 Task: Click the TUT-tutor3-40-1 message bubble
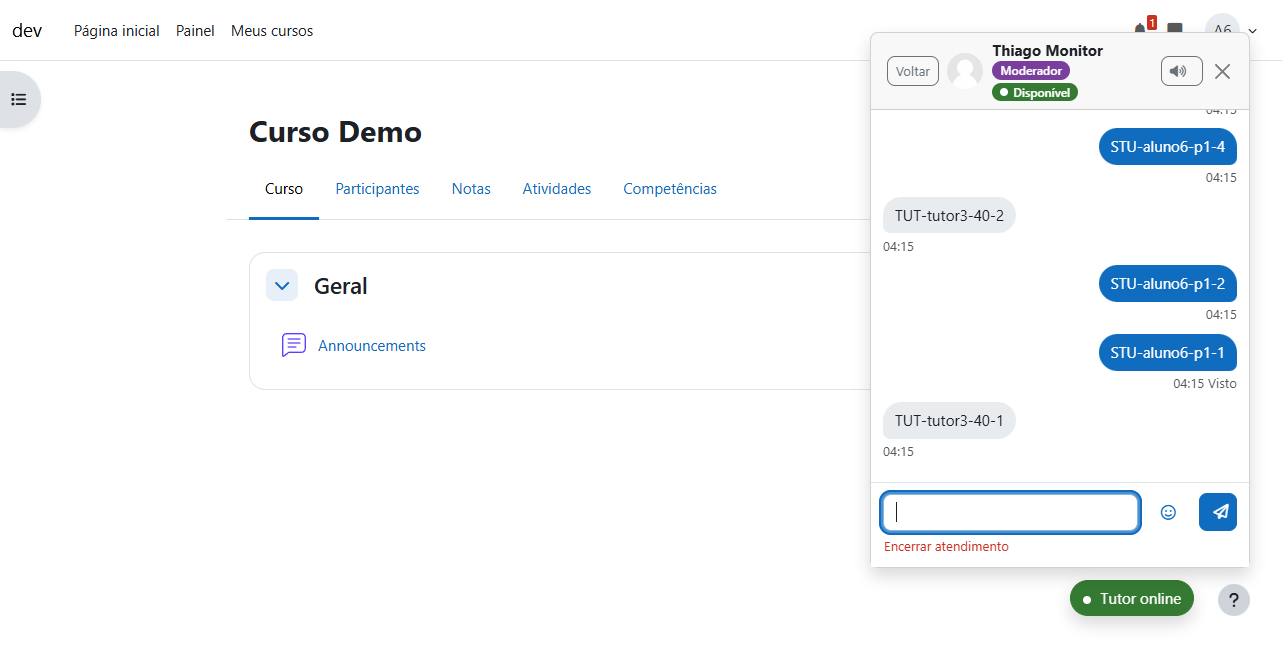pyautogui.click(x=949, y=420)
